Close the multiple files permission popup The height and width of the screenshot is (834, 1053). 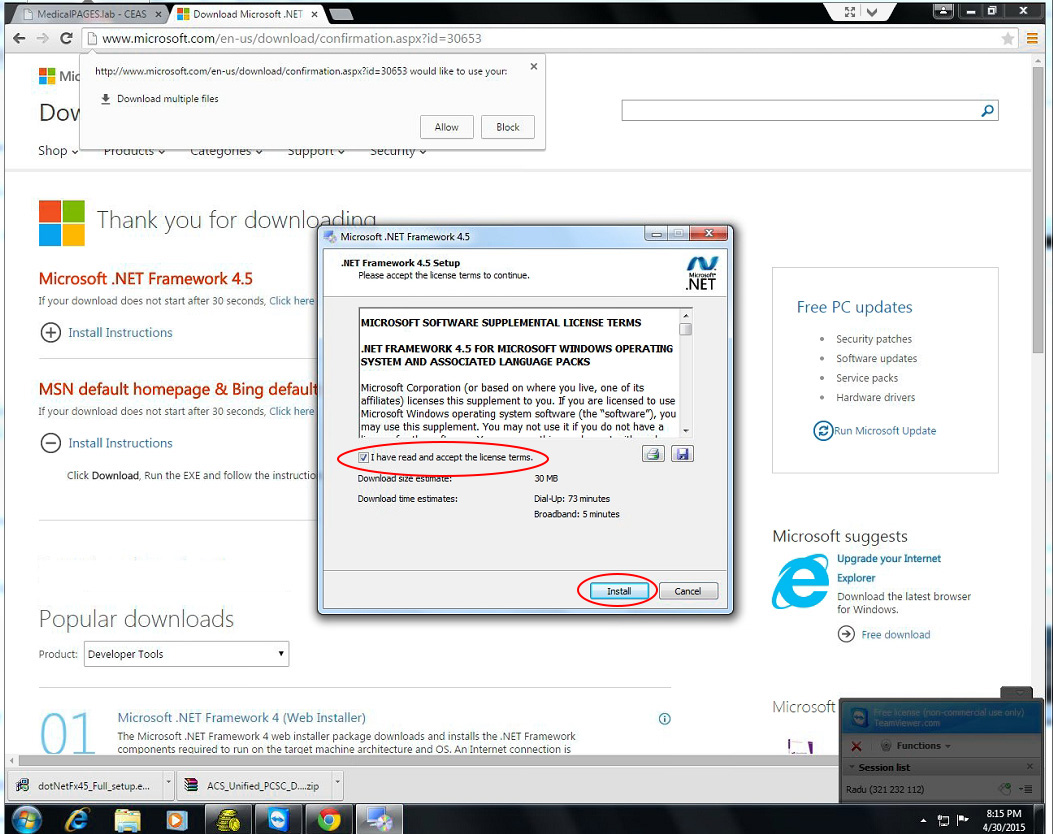(534, 66)
